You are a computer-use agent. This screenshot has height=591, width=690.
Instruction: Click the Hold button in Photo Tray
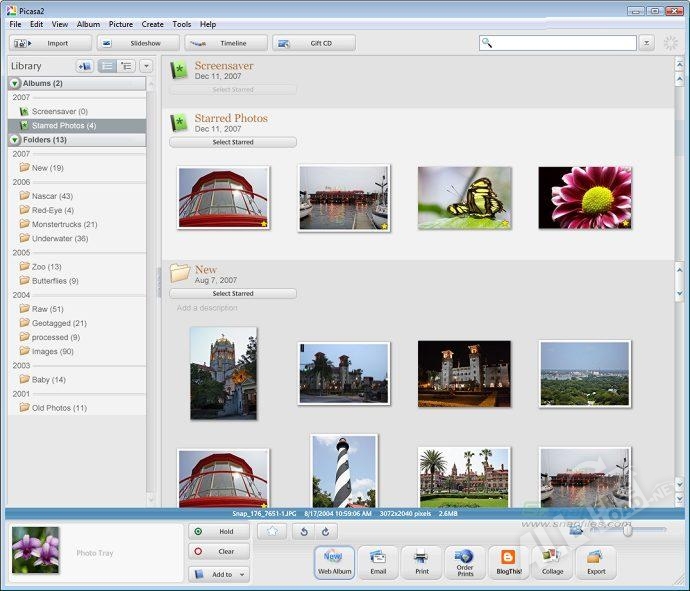[x=218, y=532]
